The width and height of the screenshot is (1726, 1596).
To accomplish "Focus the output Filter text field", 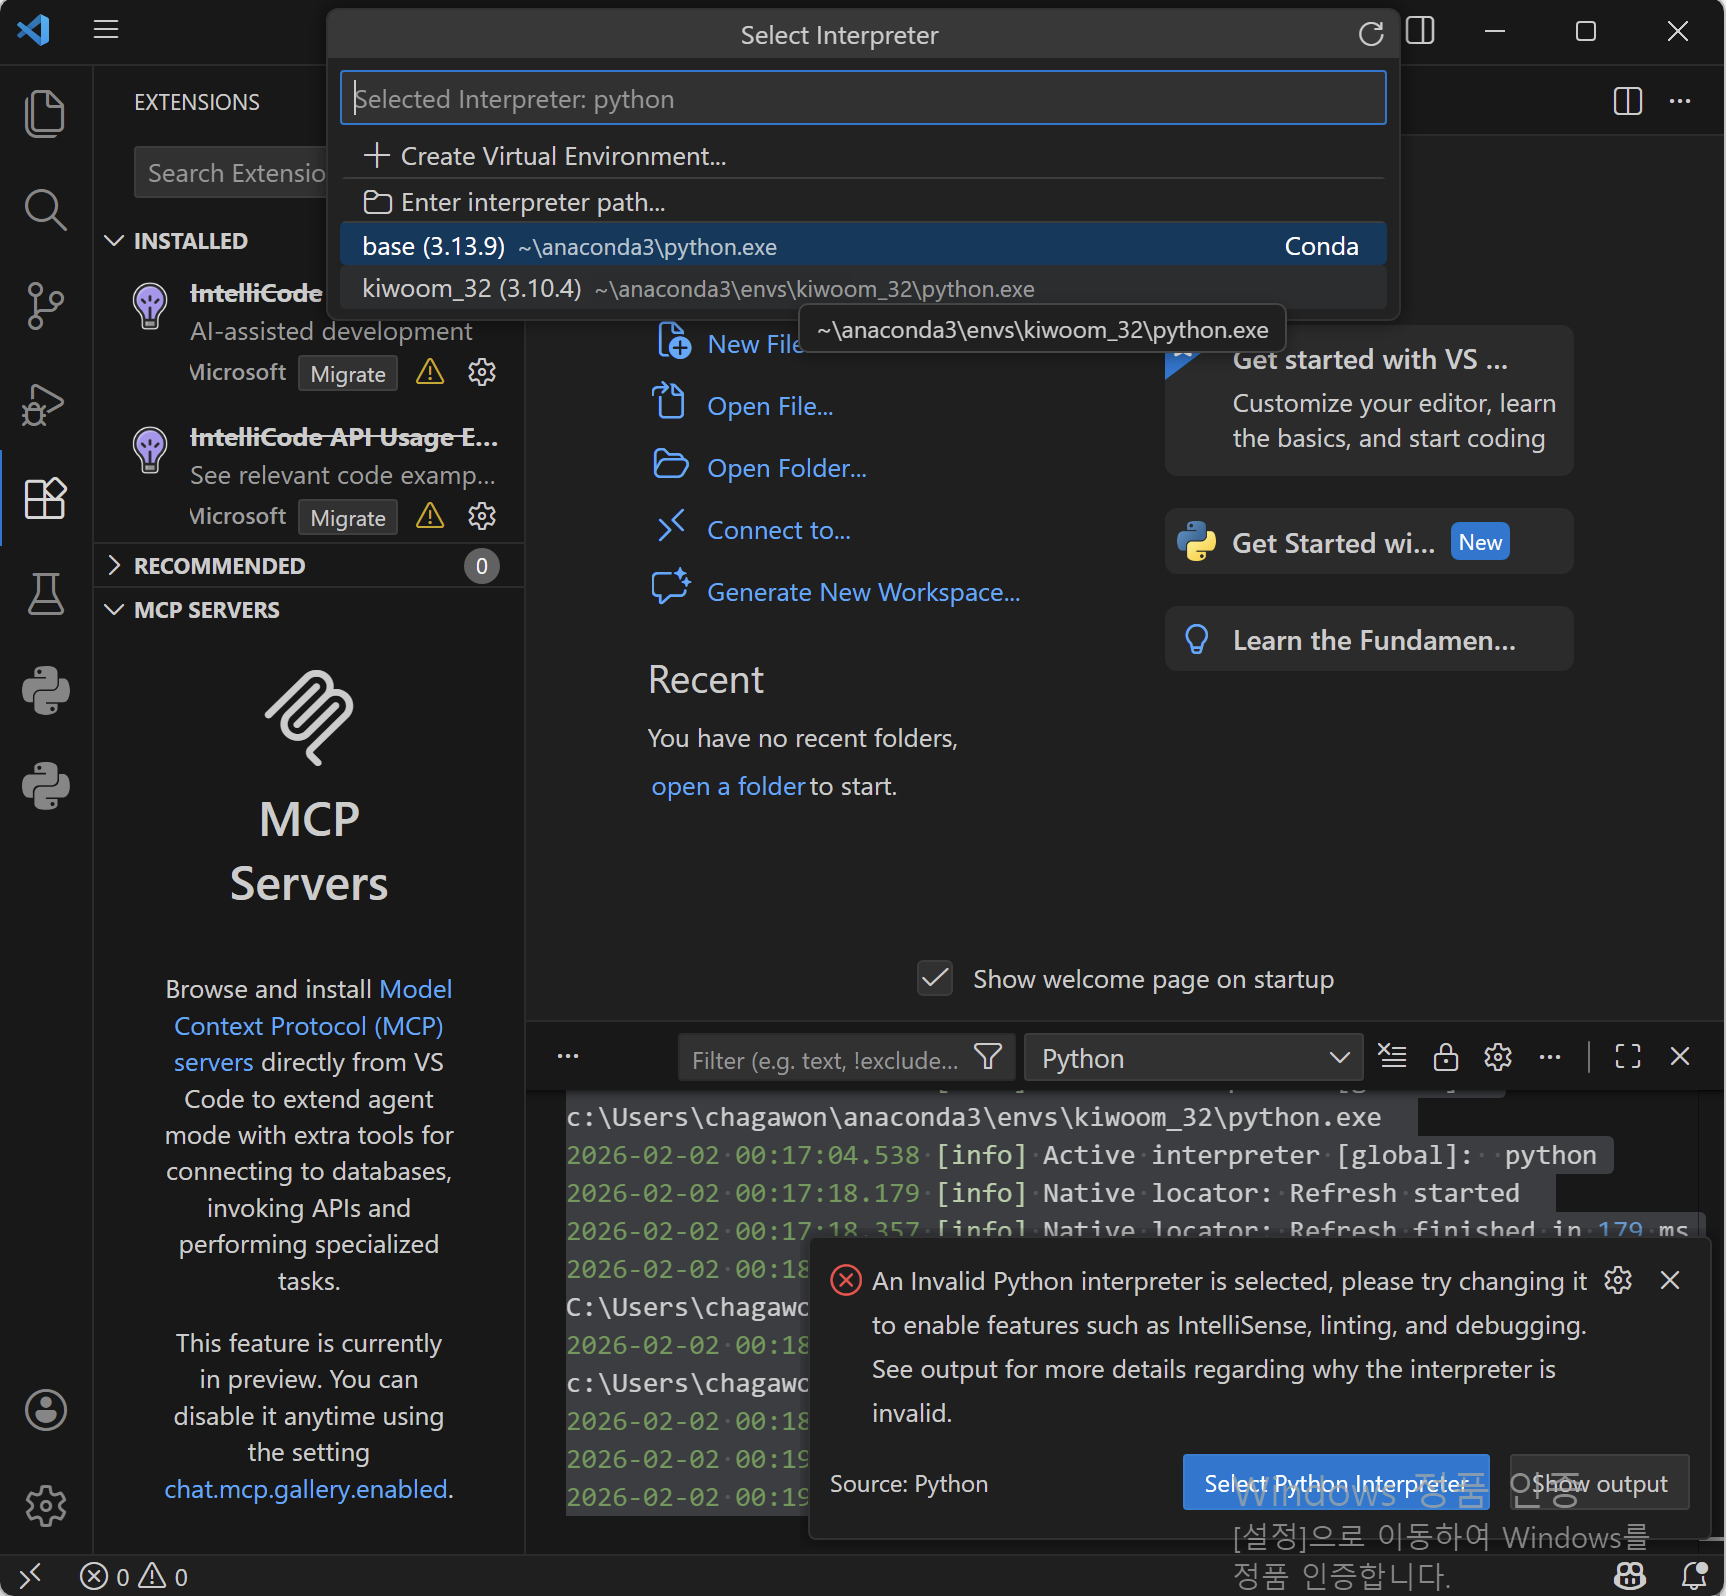I will (x=826, y=1058).
